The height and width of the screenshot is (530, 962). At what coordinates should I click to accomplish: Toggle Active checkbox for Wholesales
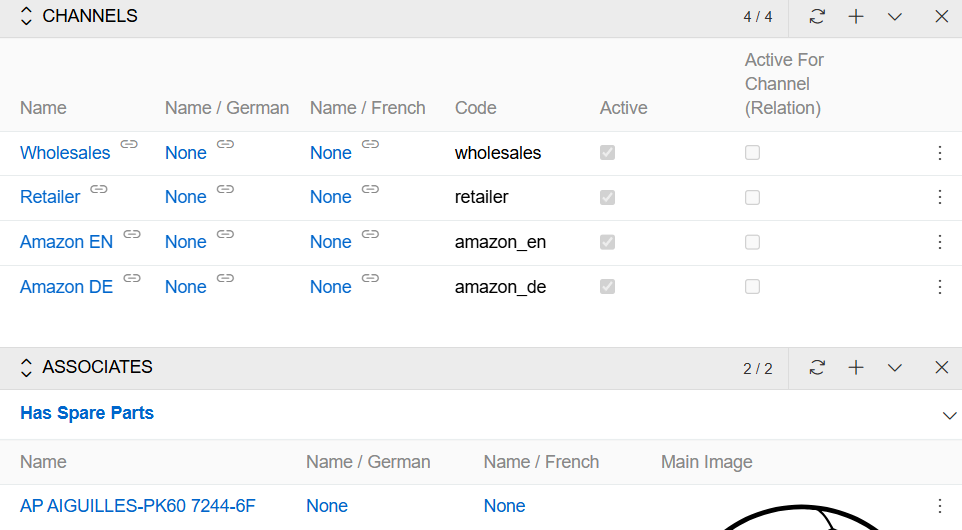(x=607, y=153)
